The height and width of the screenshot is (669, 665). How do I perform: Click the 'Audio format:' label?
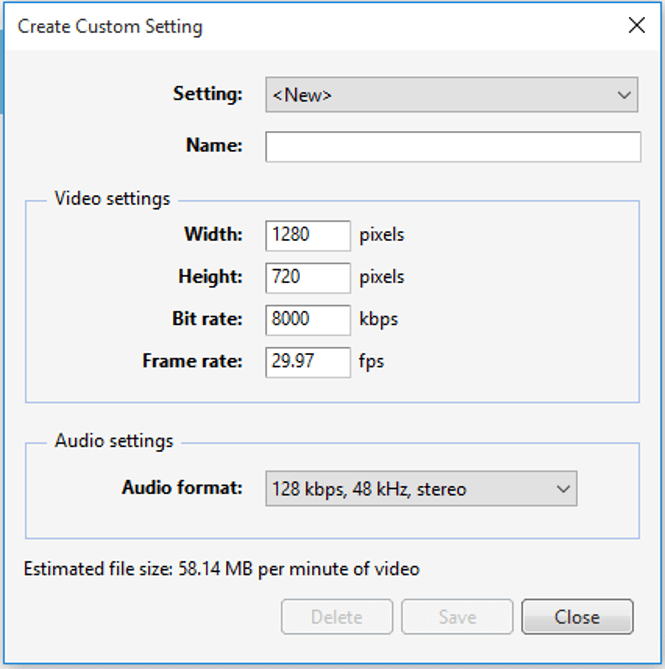click(x=182, y=487)
